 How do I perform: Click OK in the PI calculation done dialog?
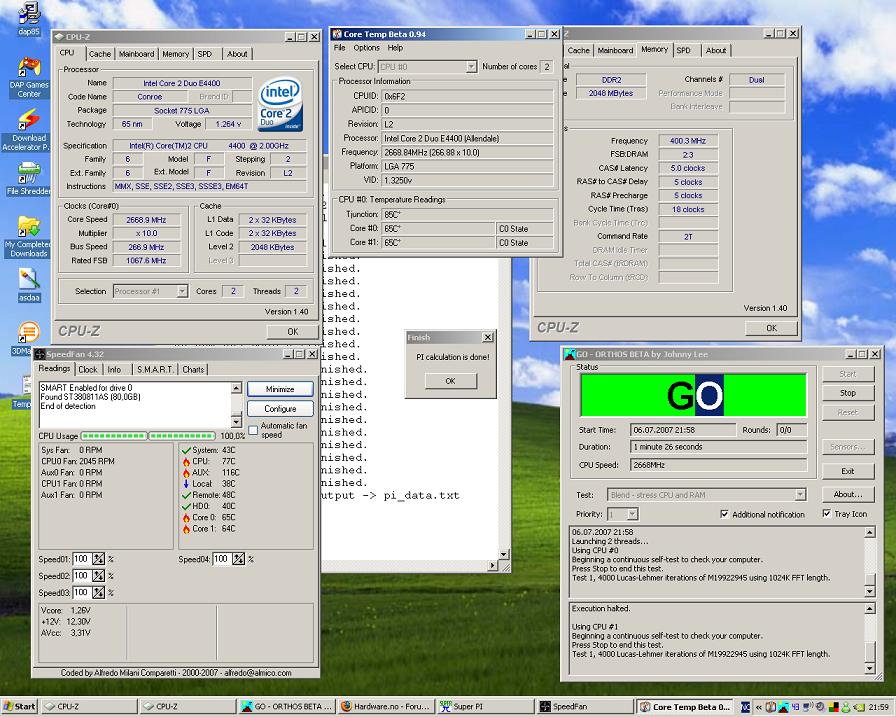450,381
